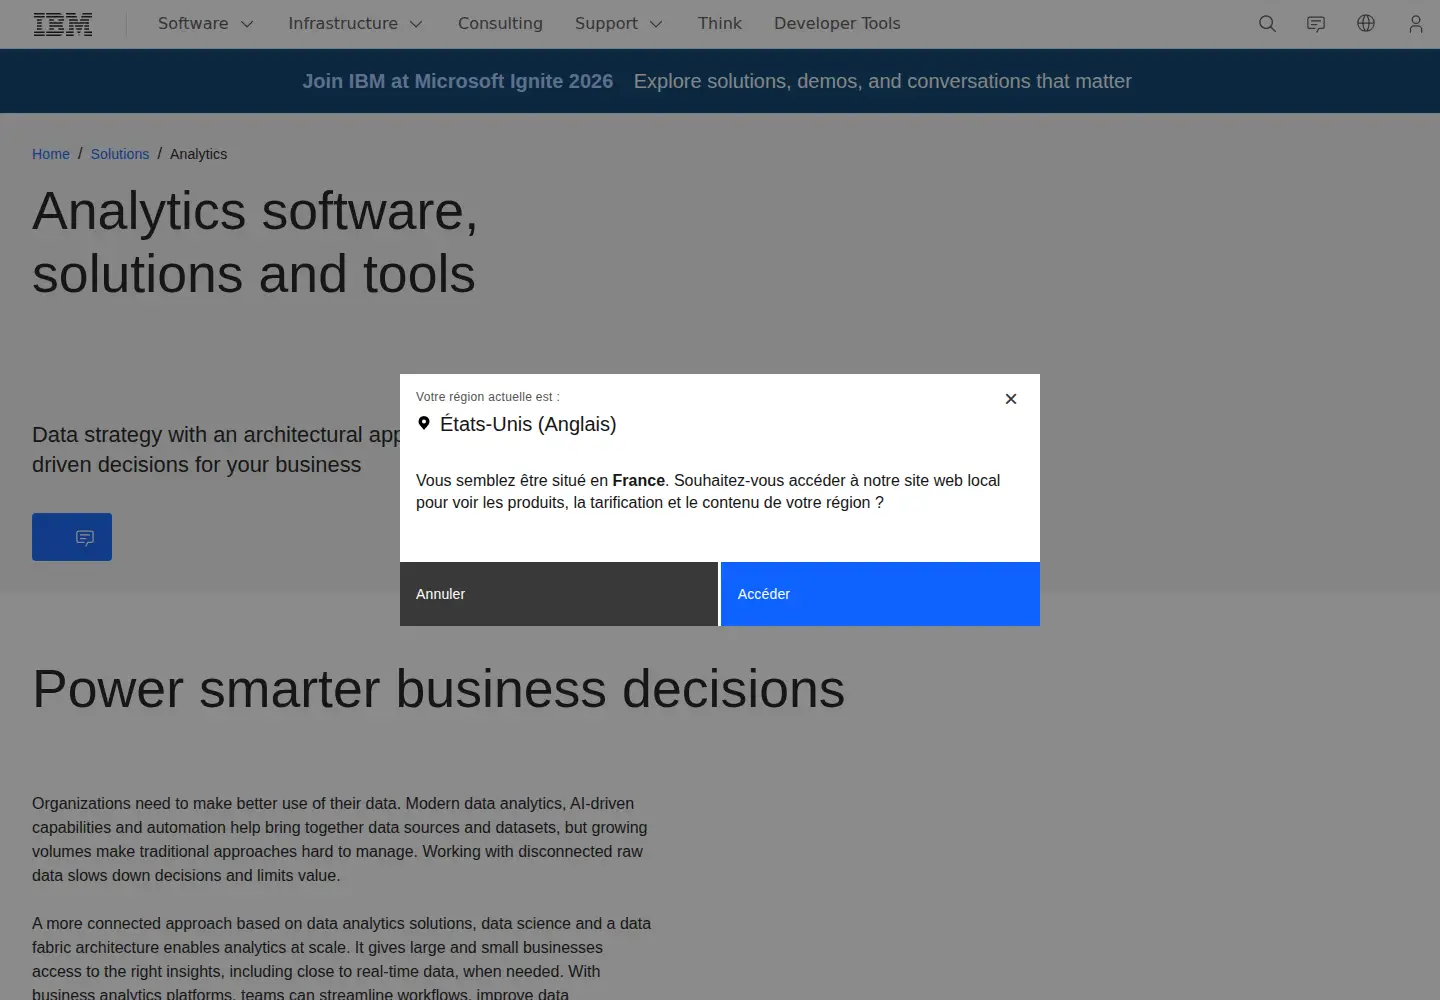Click the IBM logo
Screen dimensions: 1440x1000
63,24
